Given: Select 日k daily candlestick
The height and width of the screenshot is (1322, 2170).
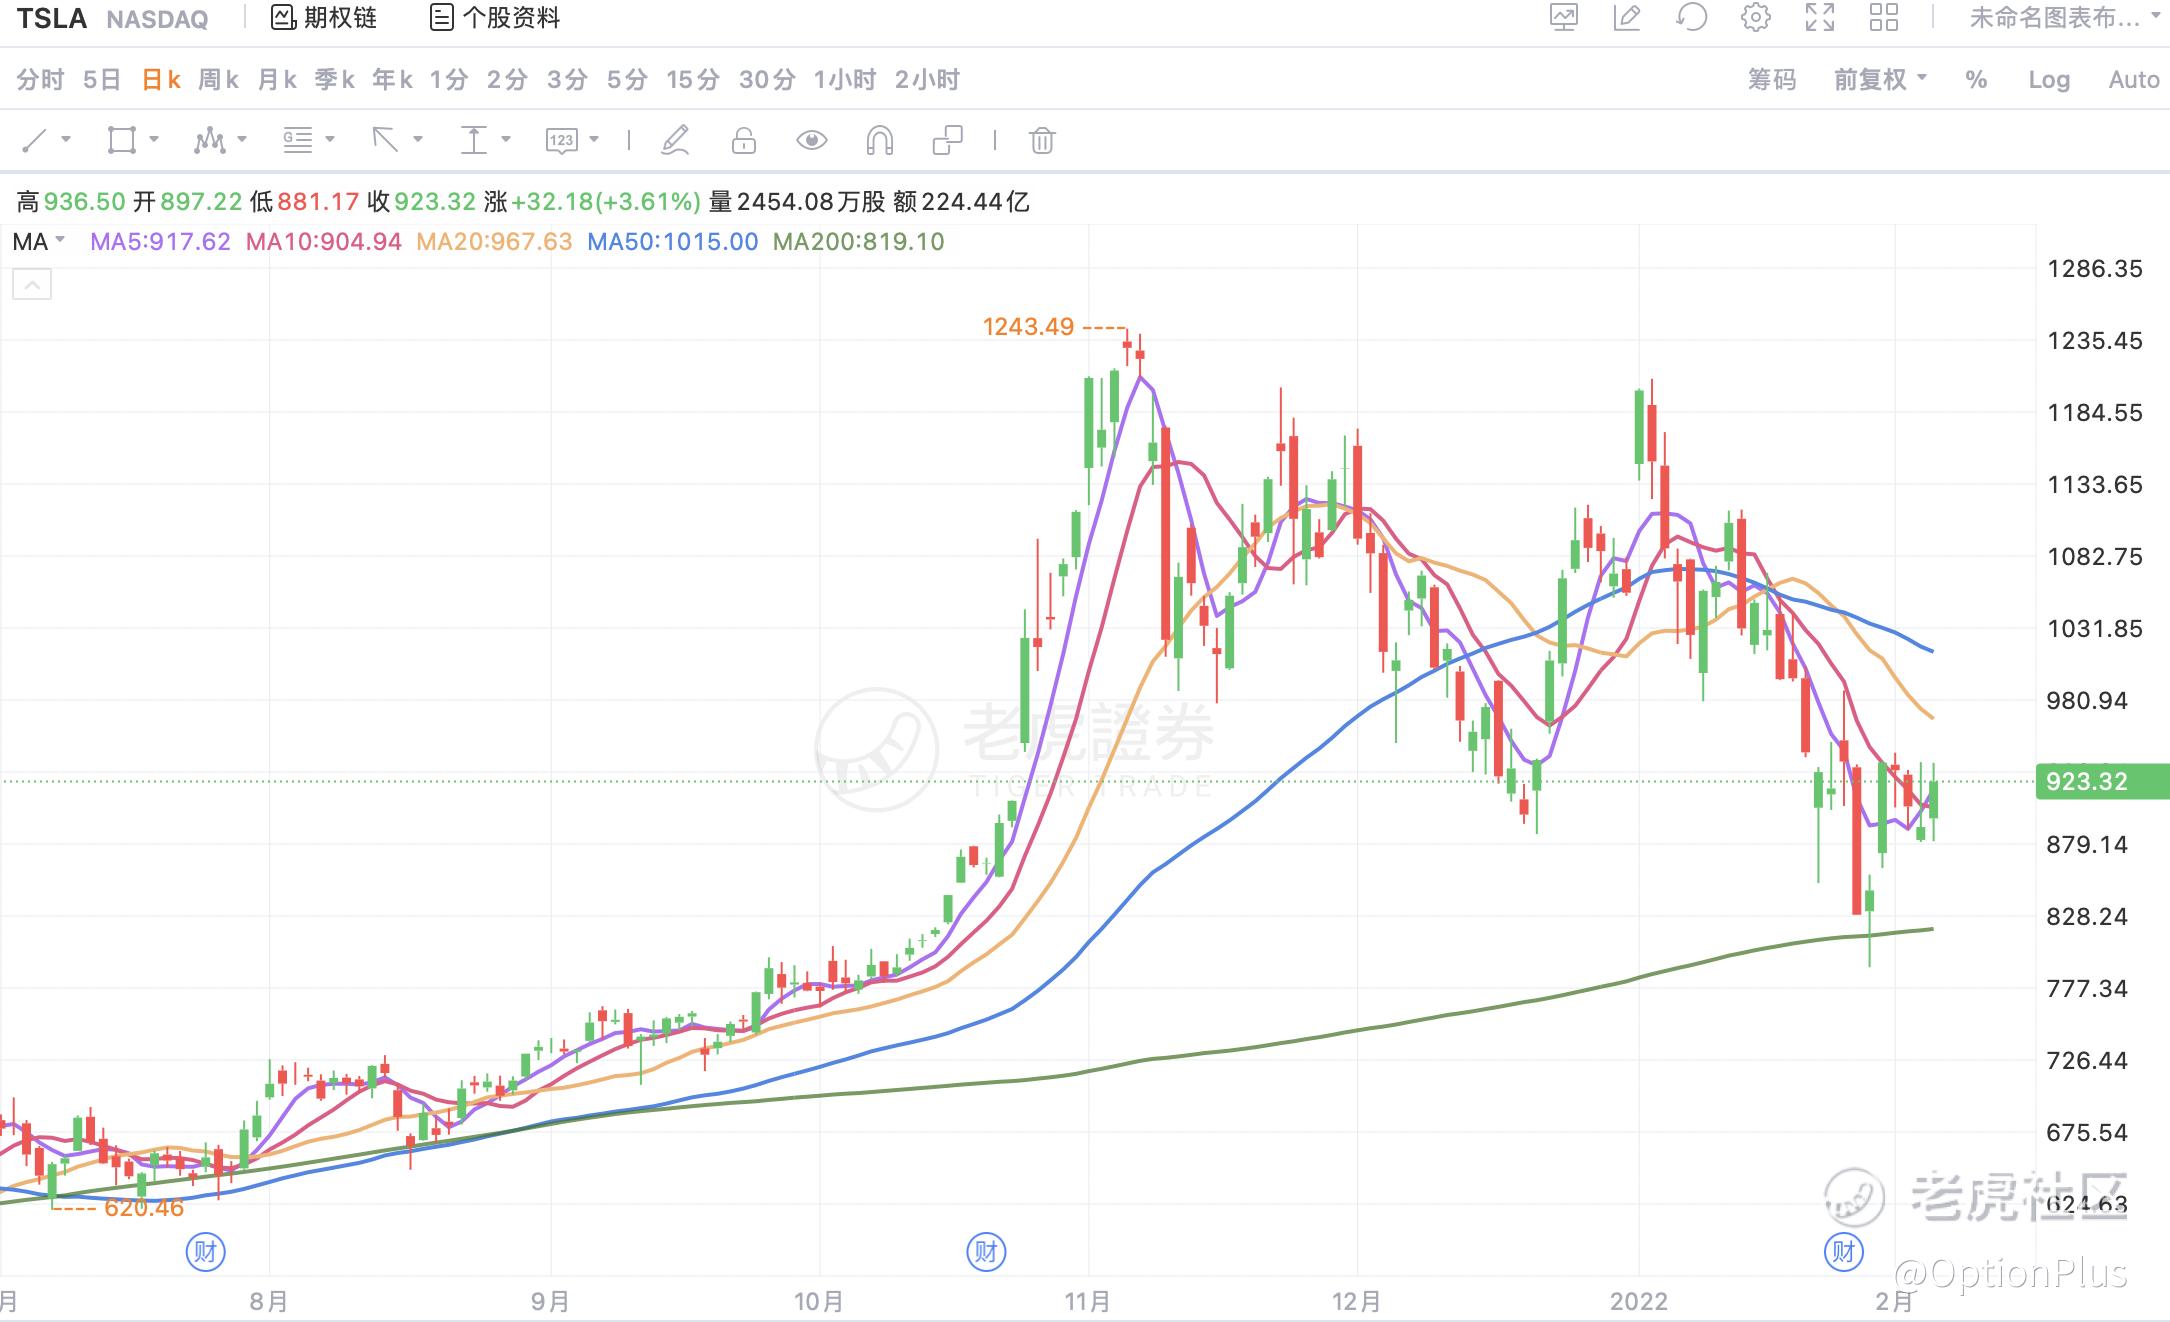Looking at the screenshot, I should click(161, 80).
